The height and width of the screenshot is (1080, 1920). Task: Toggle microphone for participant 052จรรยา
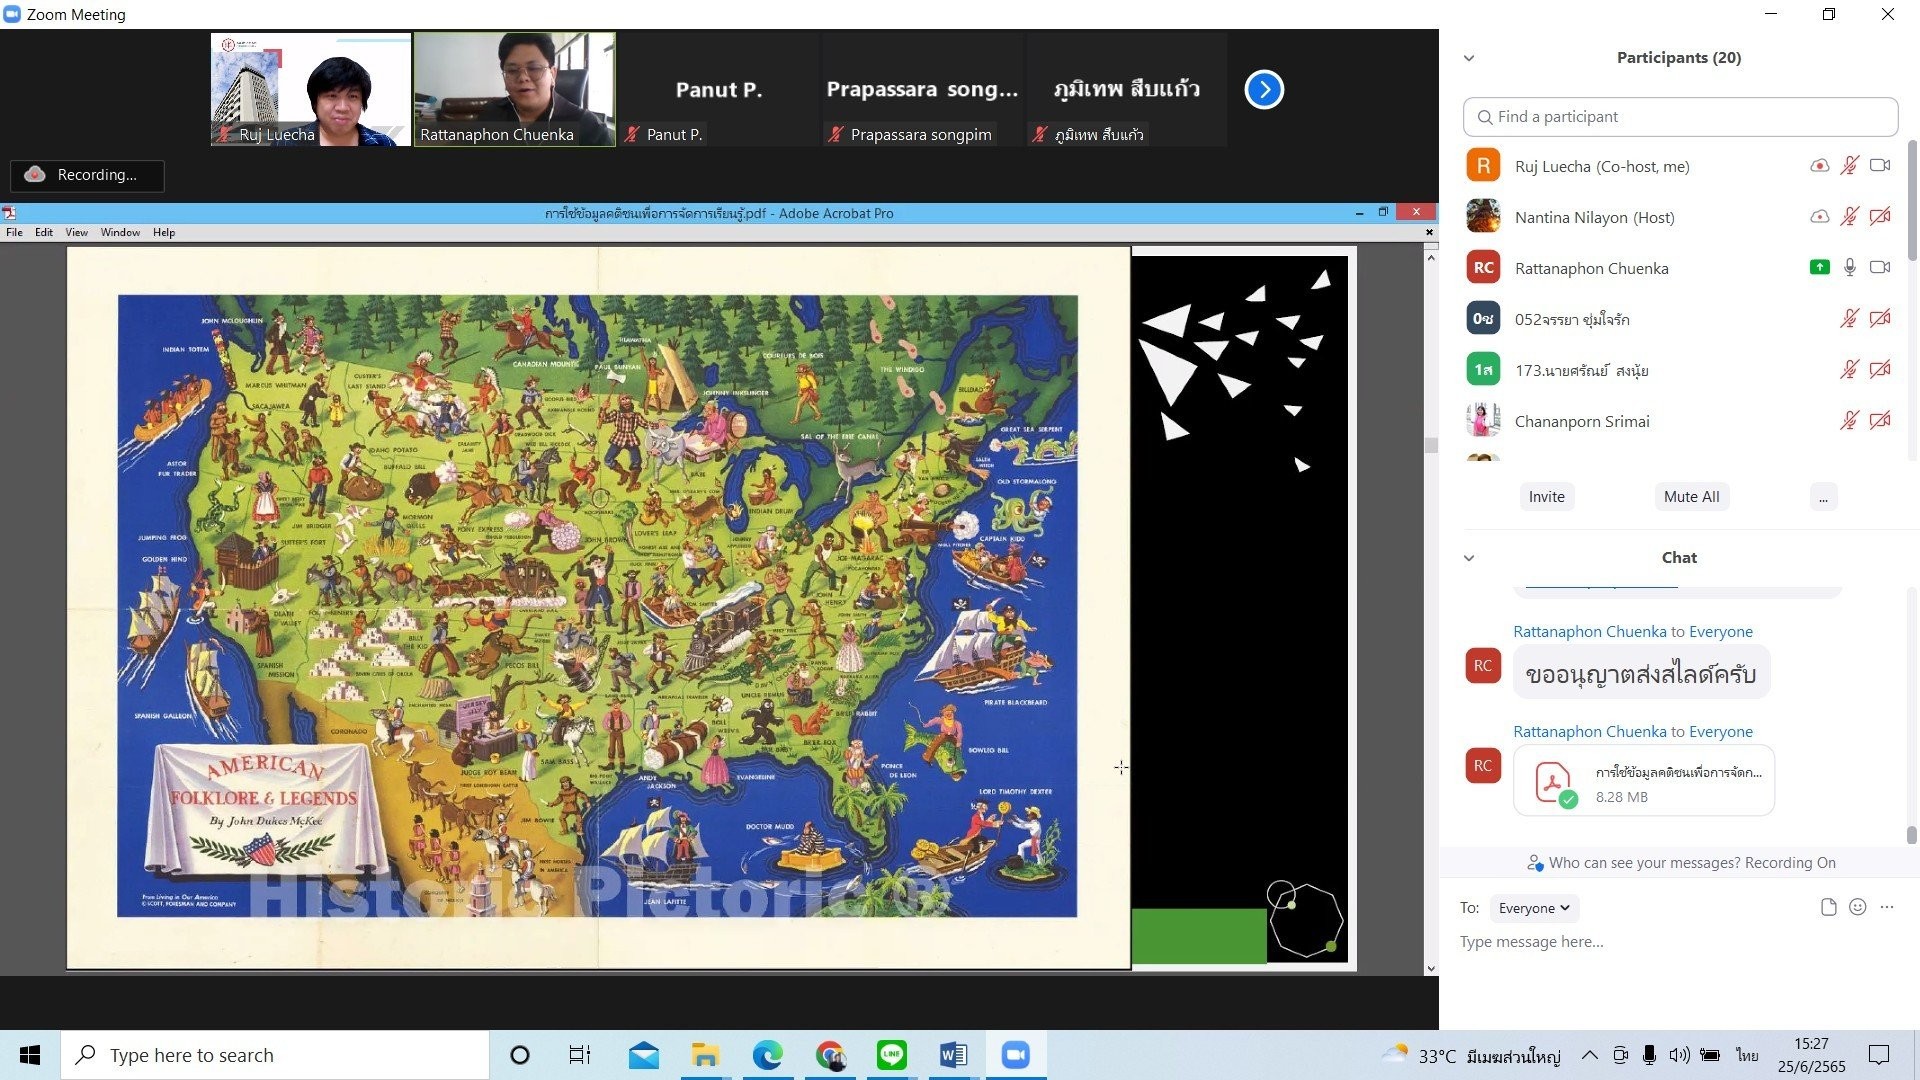point(1849,319)
